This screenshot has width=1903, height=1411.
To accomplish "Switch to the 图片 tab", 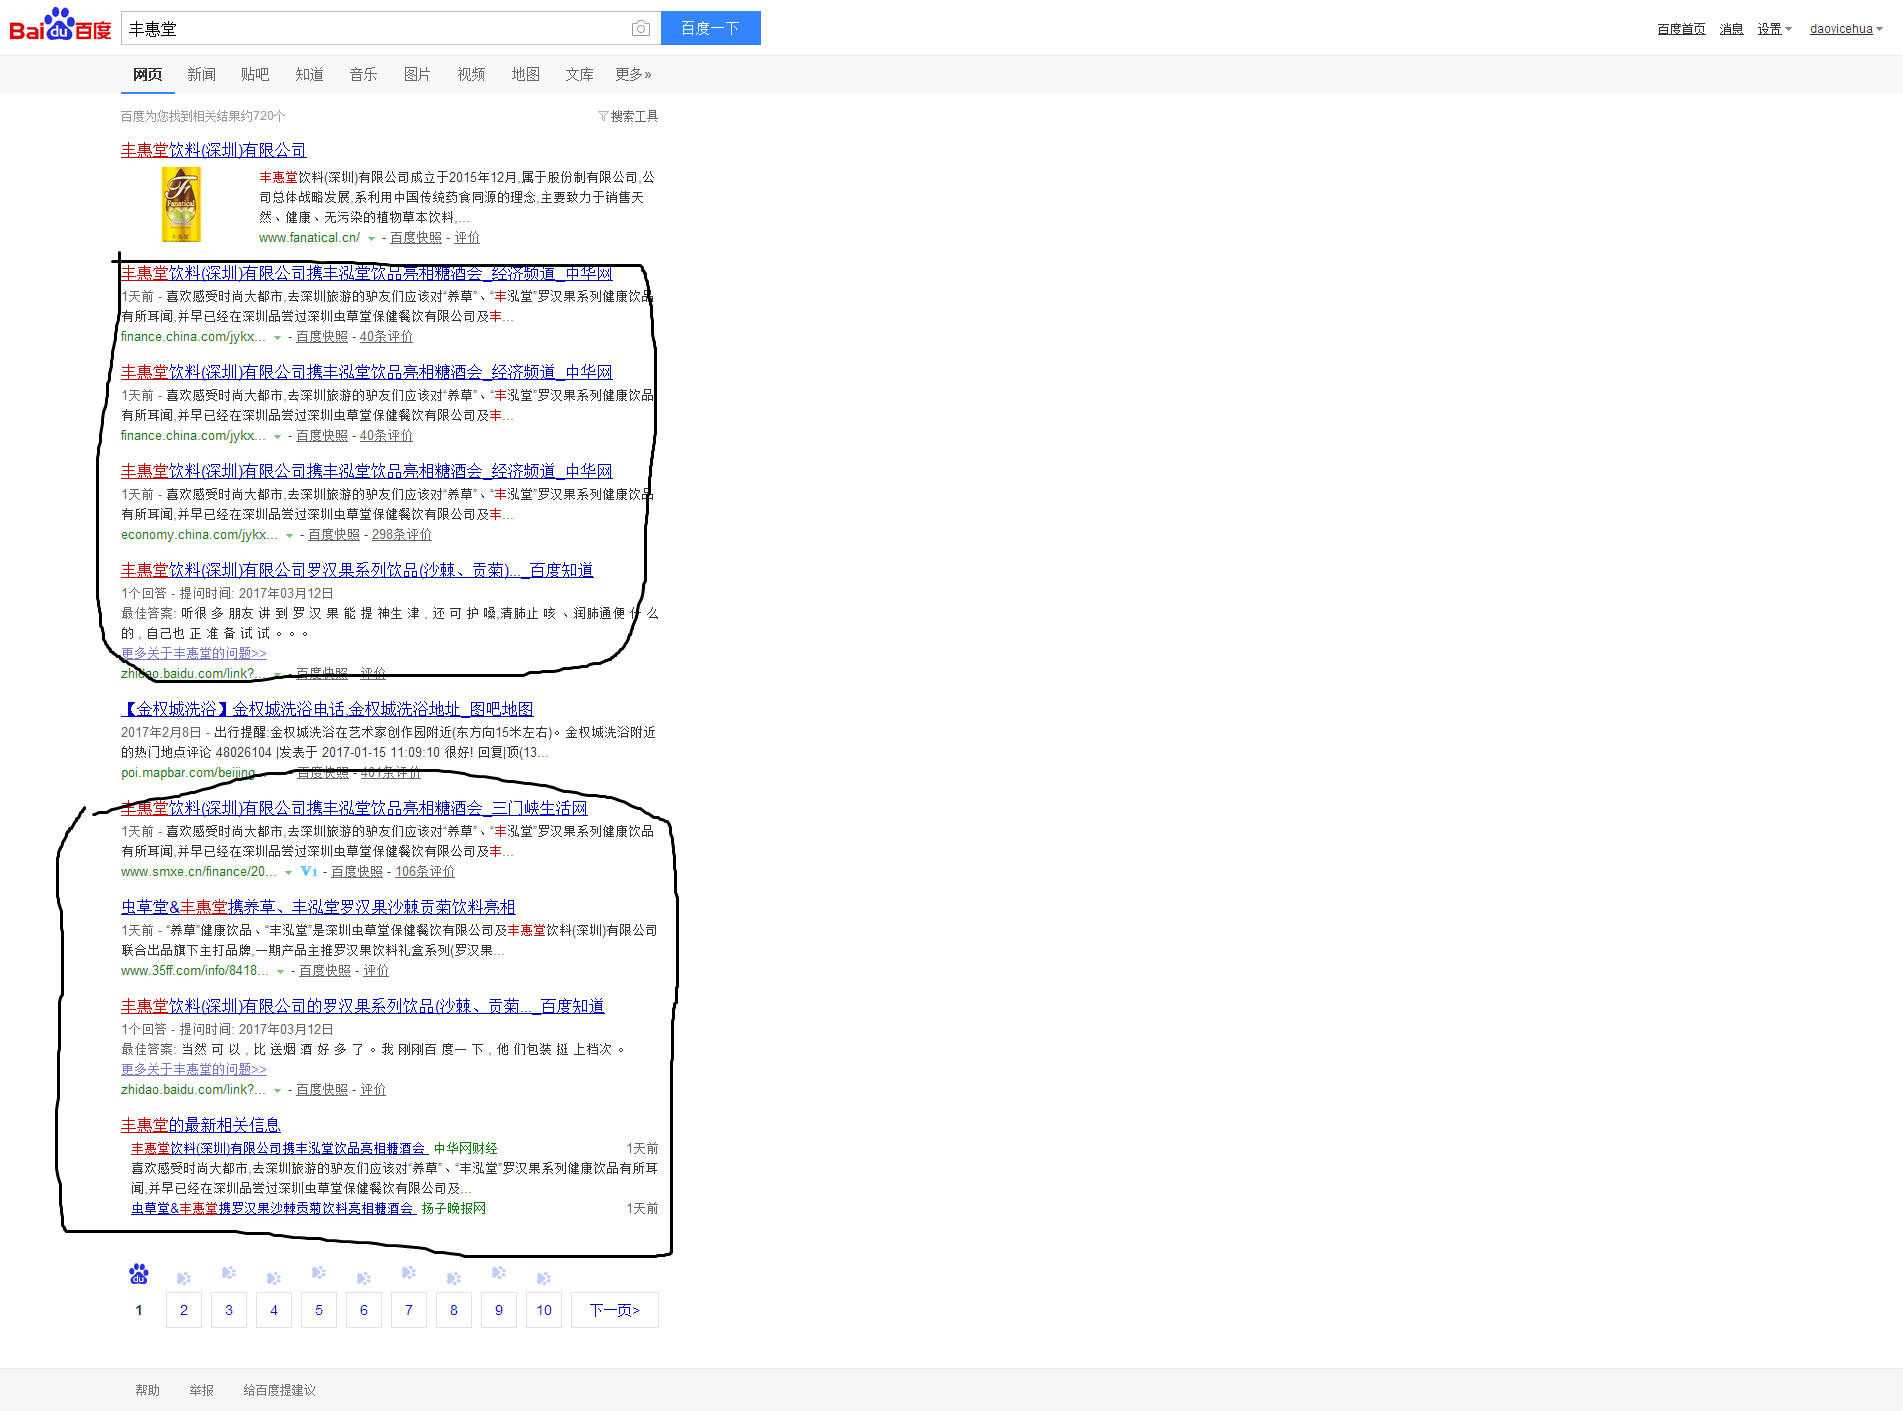I will click(x=417, y=74).
